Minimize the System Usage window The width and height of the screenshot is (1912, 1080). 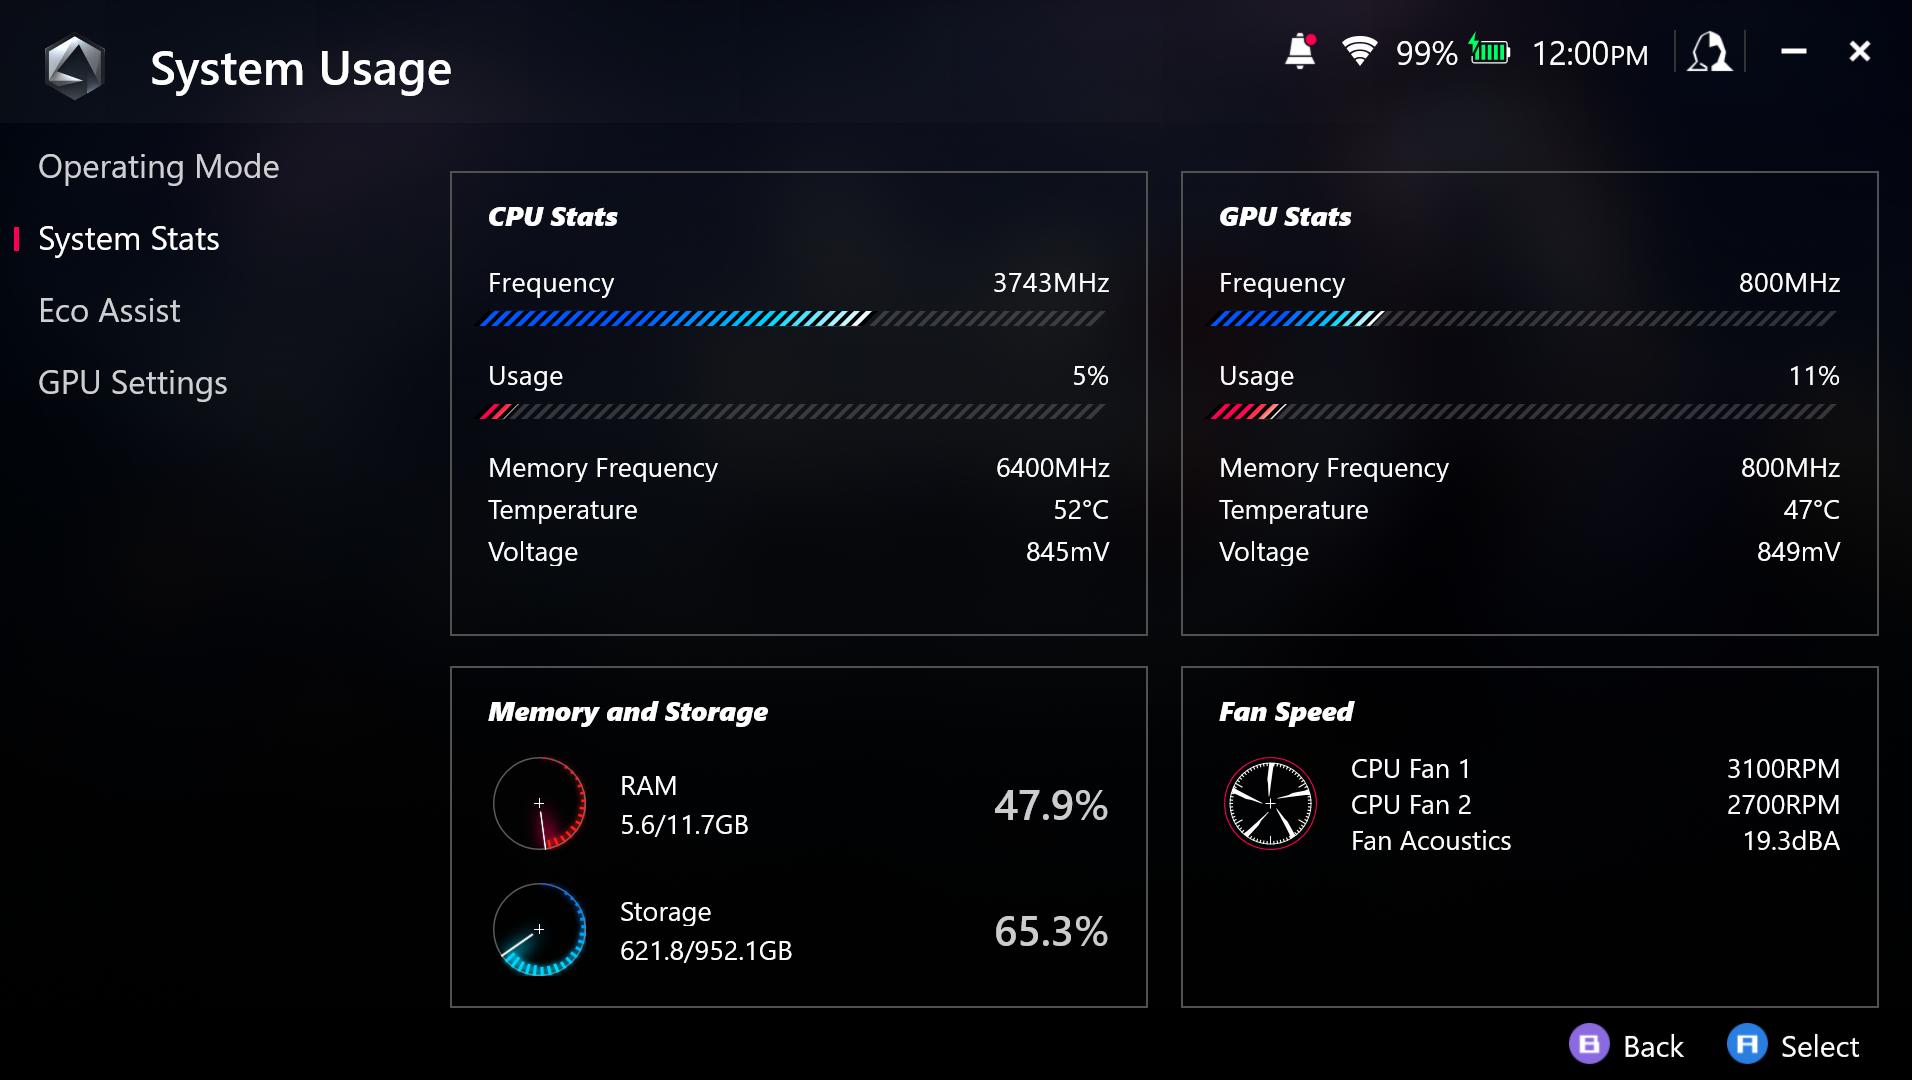point(1793,51)
